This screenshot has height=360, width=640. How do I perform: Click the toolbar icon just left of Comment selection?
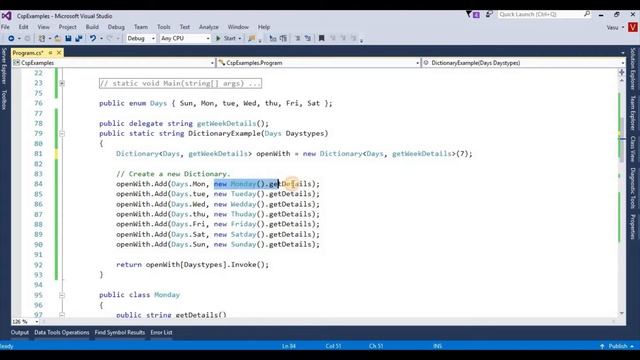[273, 38]
